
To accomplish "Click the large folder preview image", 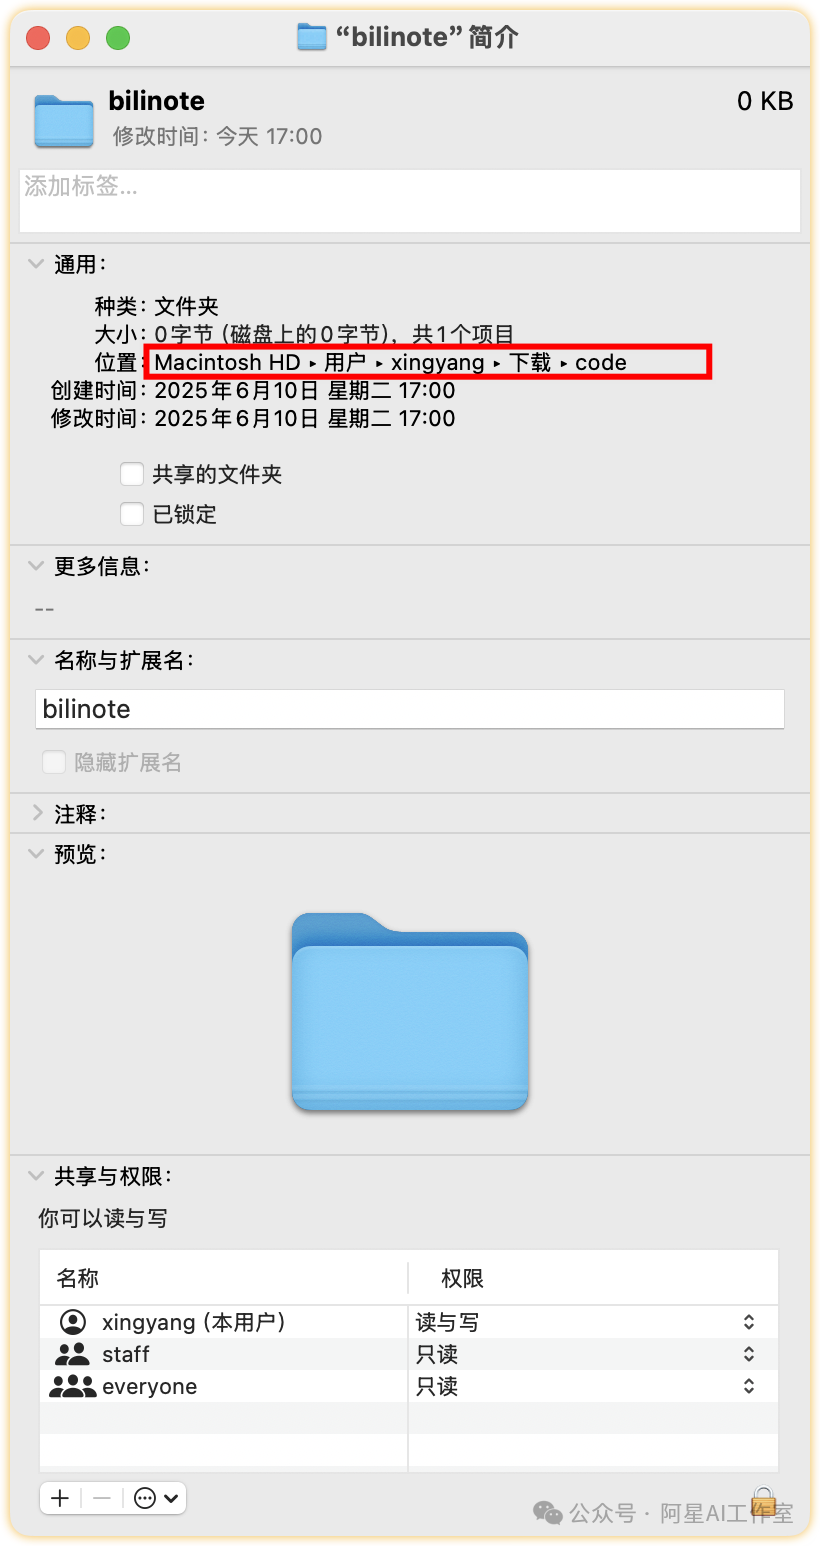I will 410,1011.
